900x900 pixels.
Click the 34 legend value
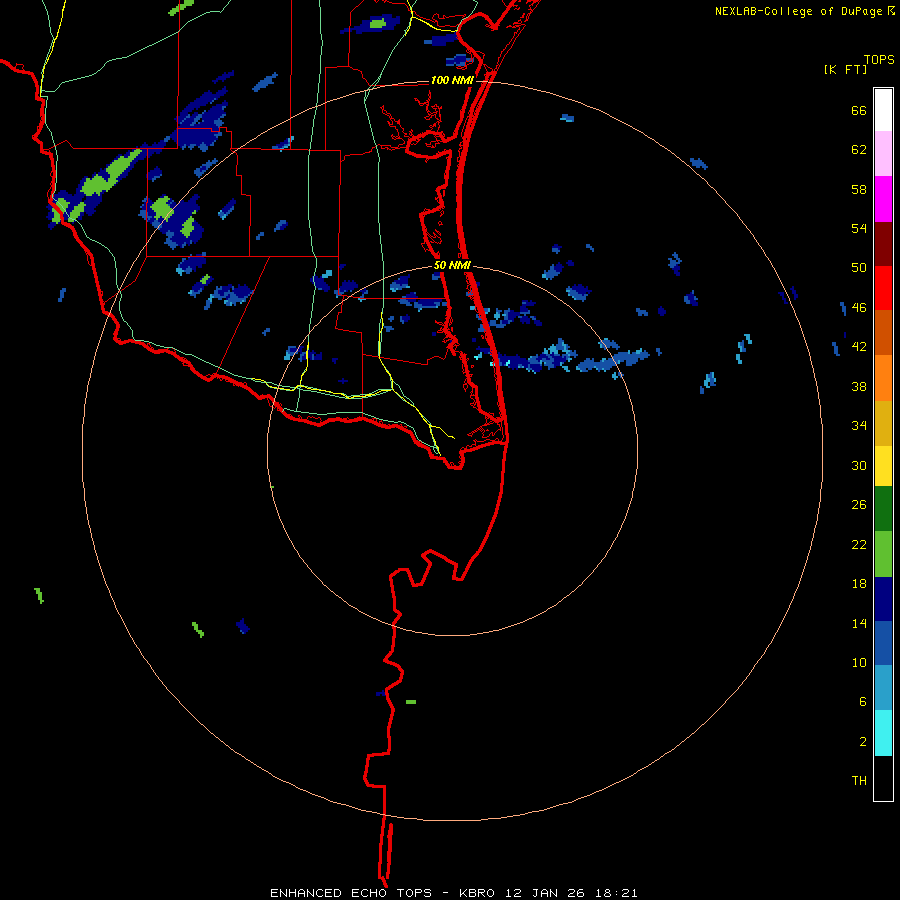click(859, 426)
